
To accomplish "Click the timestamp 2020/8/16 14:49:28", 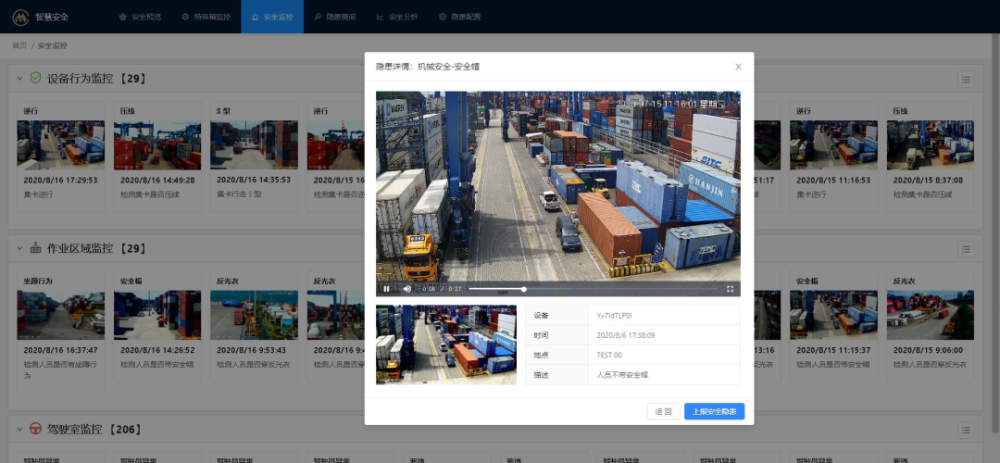I will pyautogui.click(x=158, y=180).
